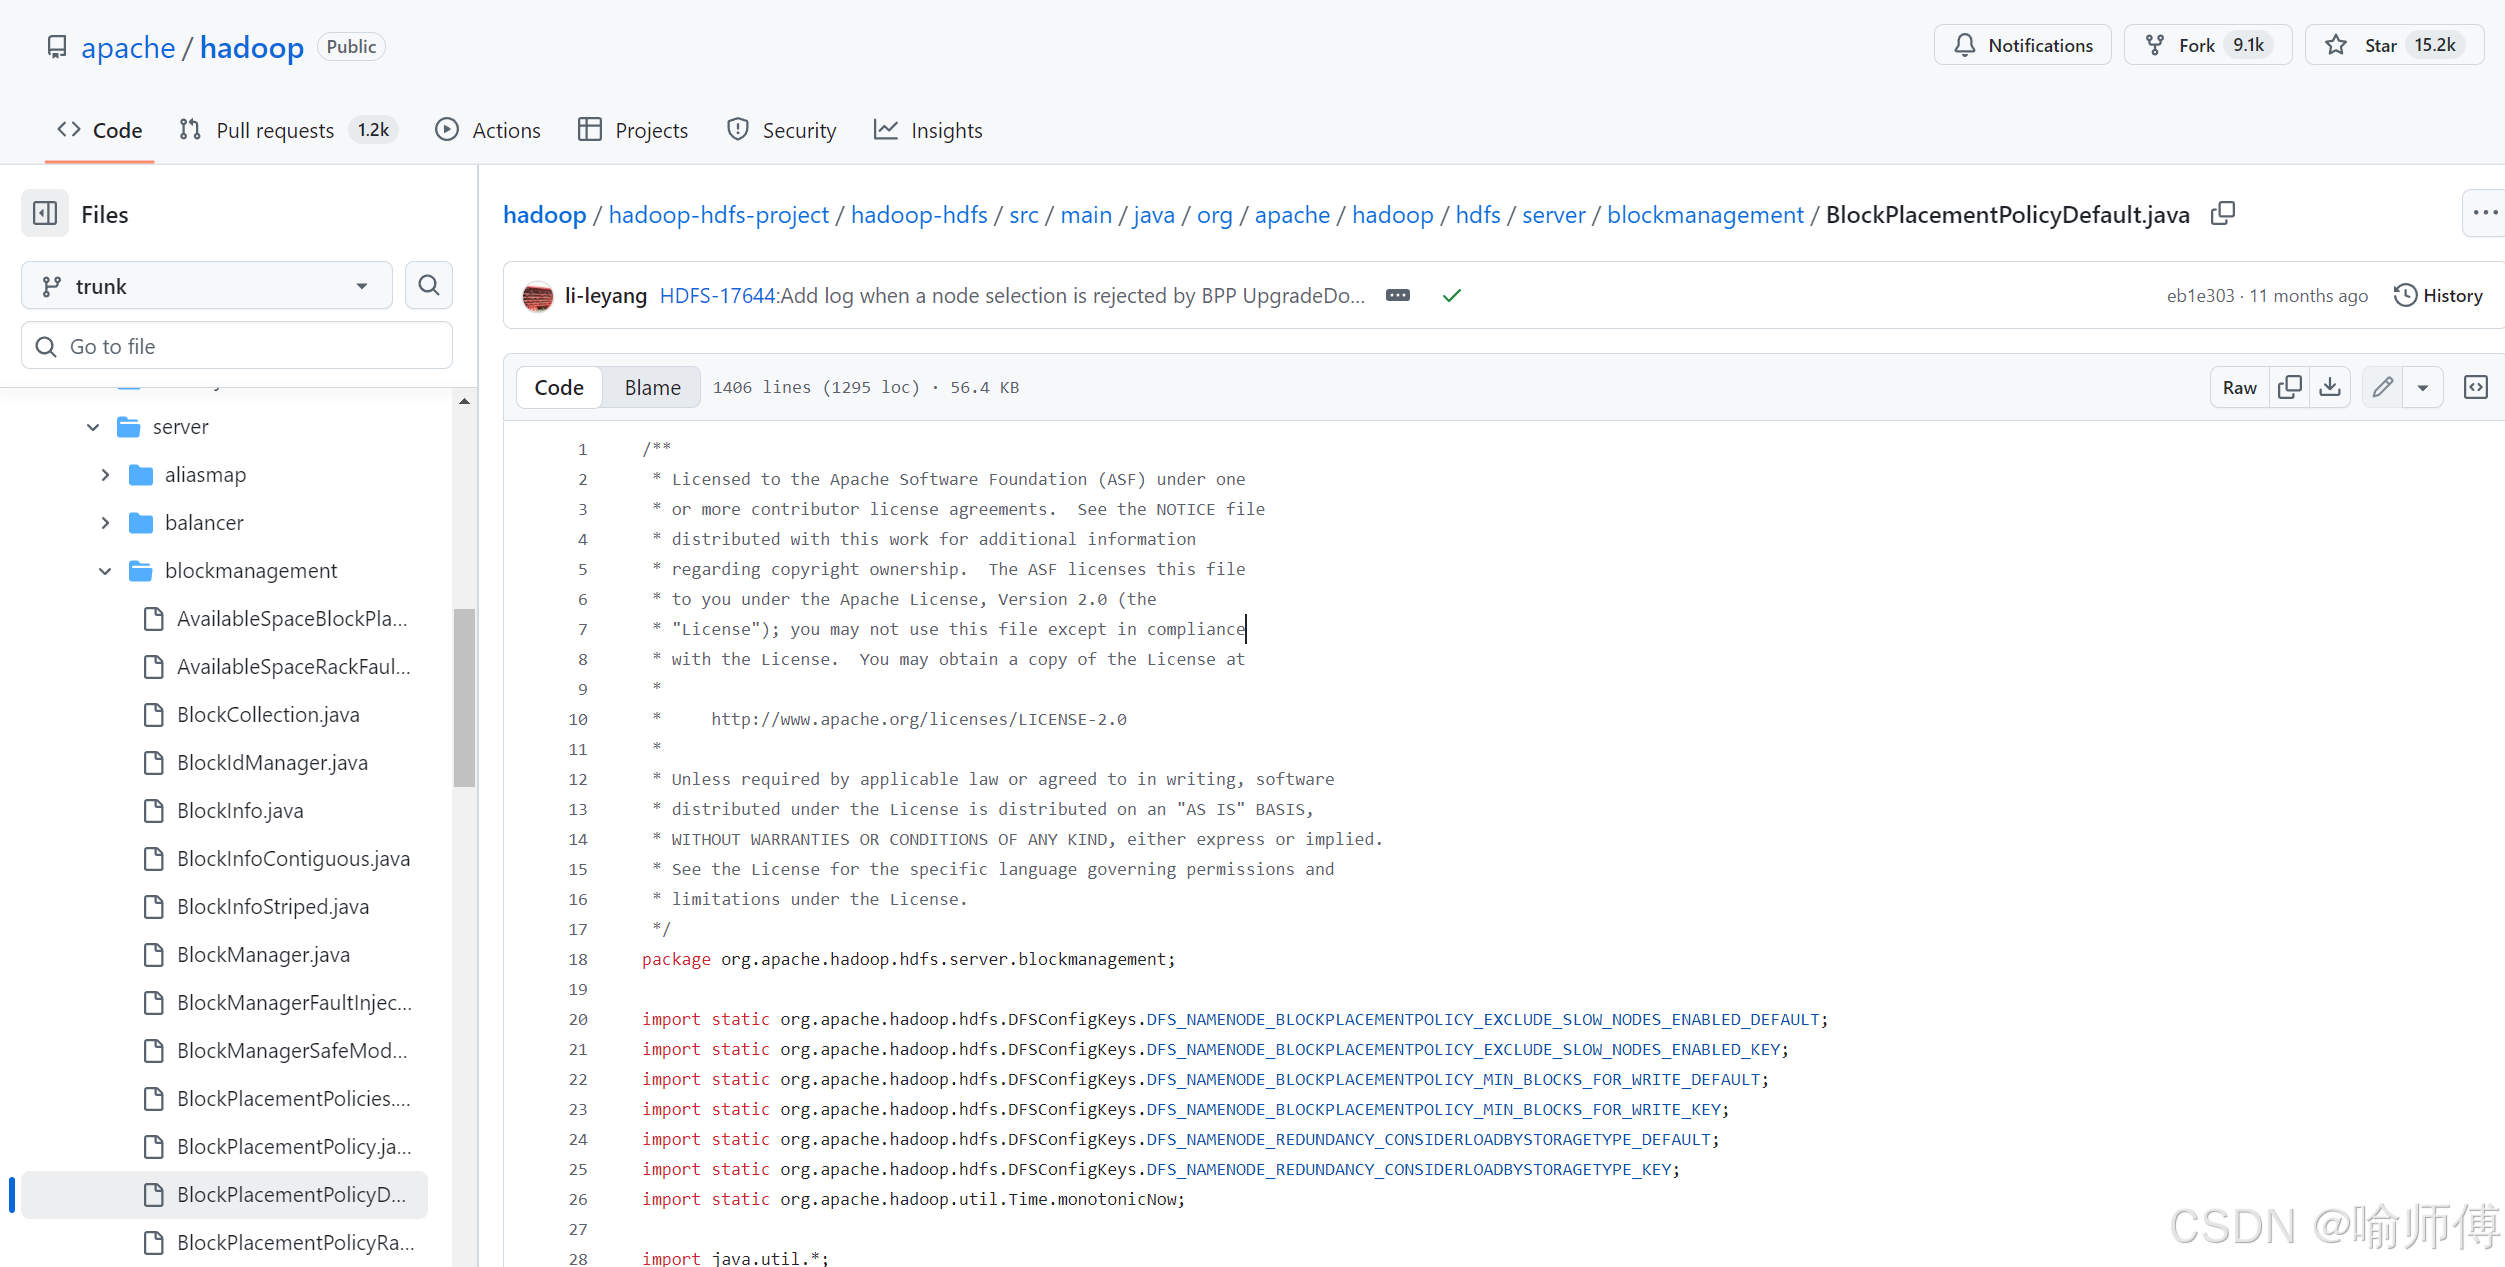Open the trunk branch selector
The width and height of the screenshot is (2505, 1267).
[207, 286]
